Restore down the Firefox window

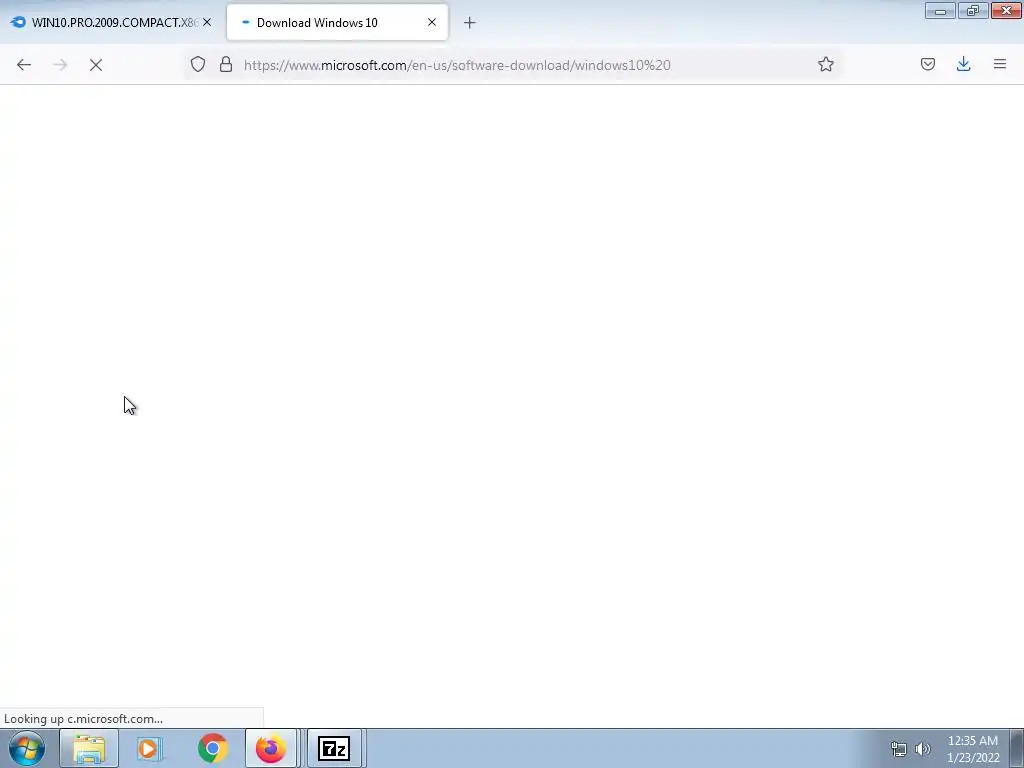(x=973, y=10)
